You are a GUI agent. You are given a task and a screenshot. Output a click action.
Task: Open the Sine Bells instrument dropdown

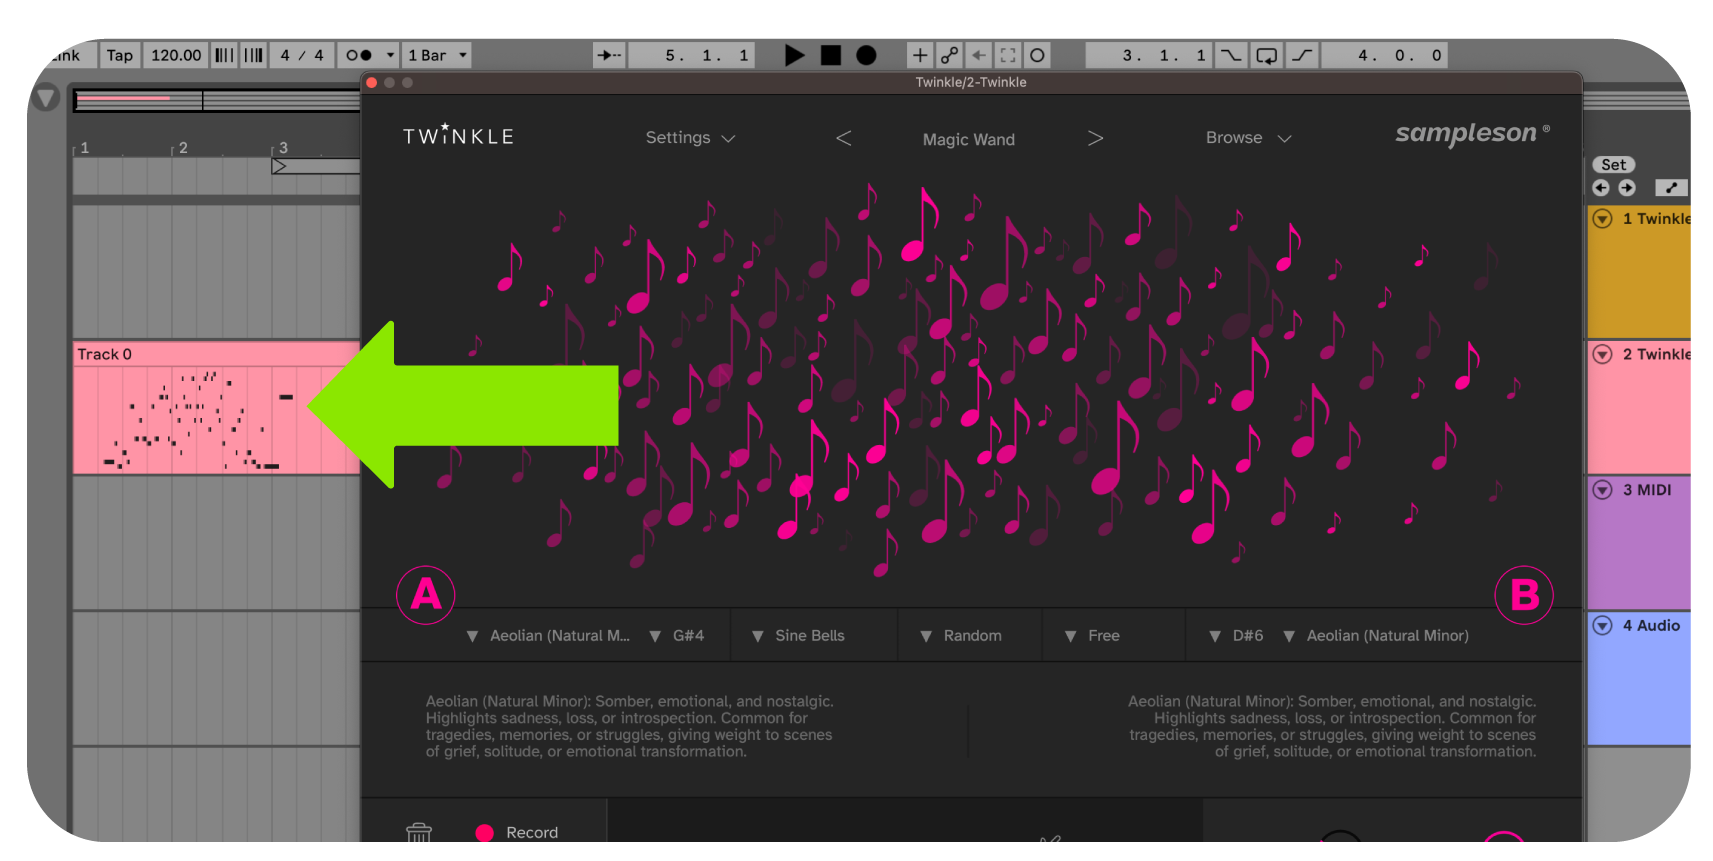(x=798, y=636)
